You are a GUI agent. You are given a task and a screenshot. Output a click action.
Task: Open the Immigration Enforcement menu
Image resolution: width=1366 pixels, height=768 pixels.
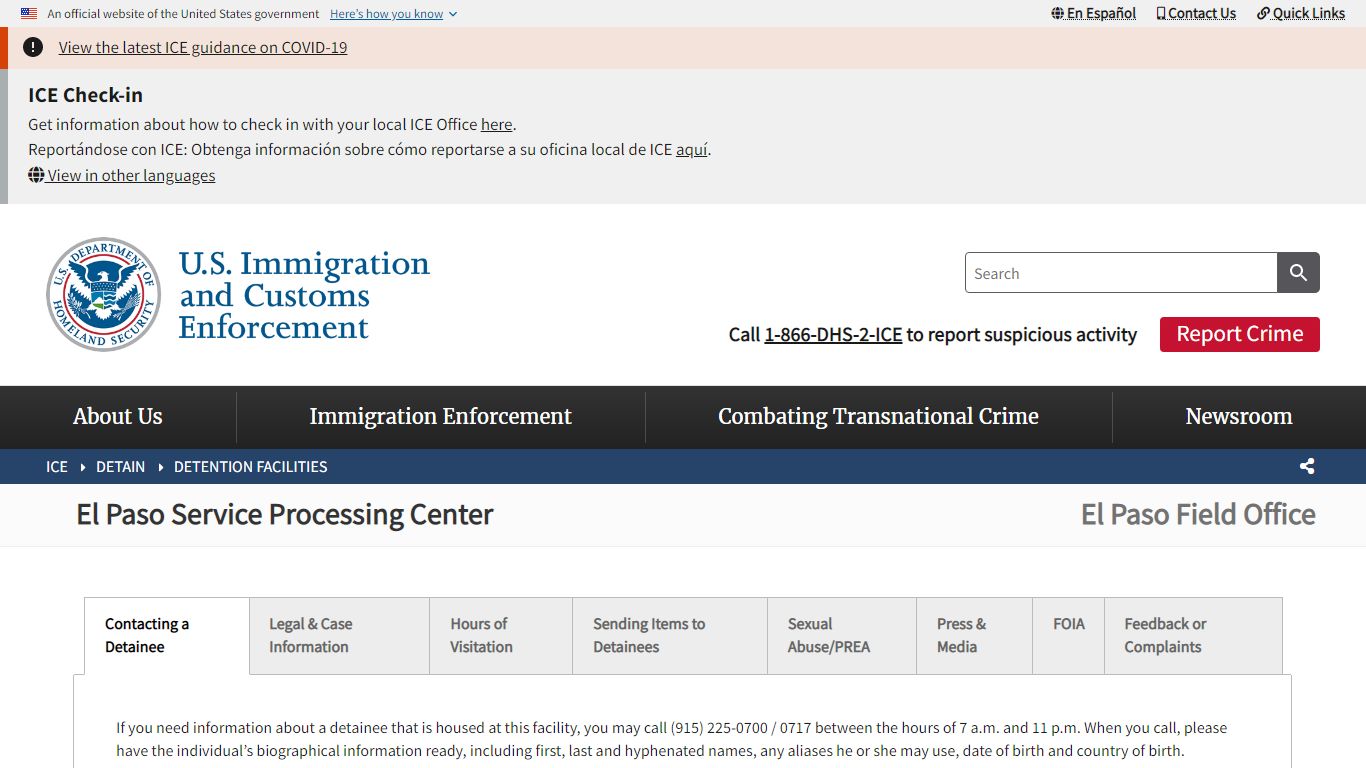click(x=441, y=417)
